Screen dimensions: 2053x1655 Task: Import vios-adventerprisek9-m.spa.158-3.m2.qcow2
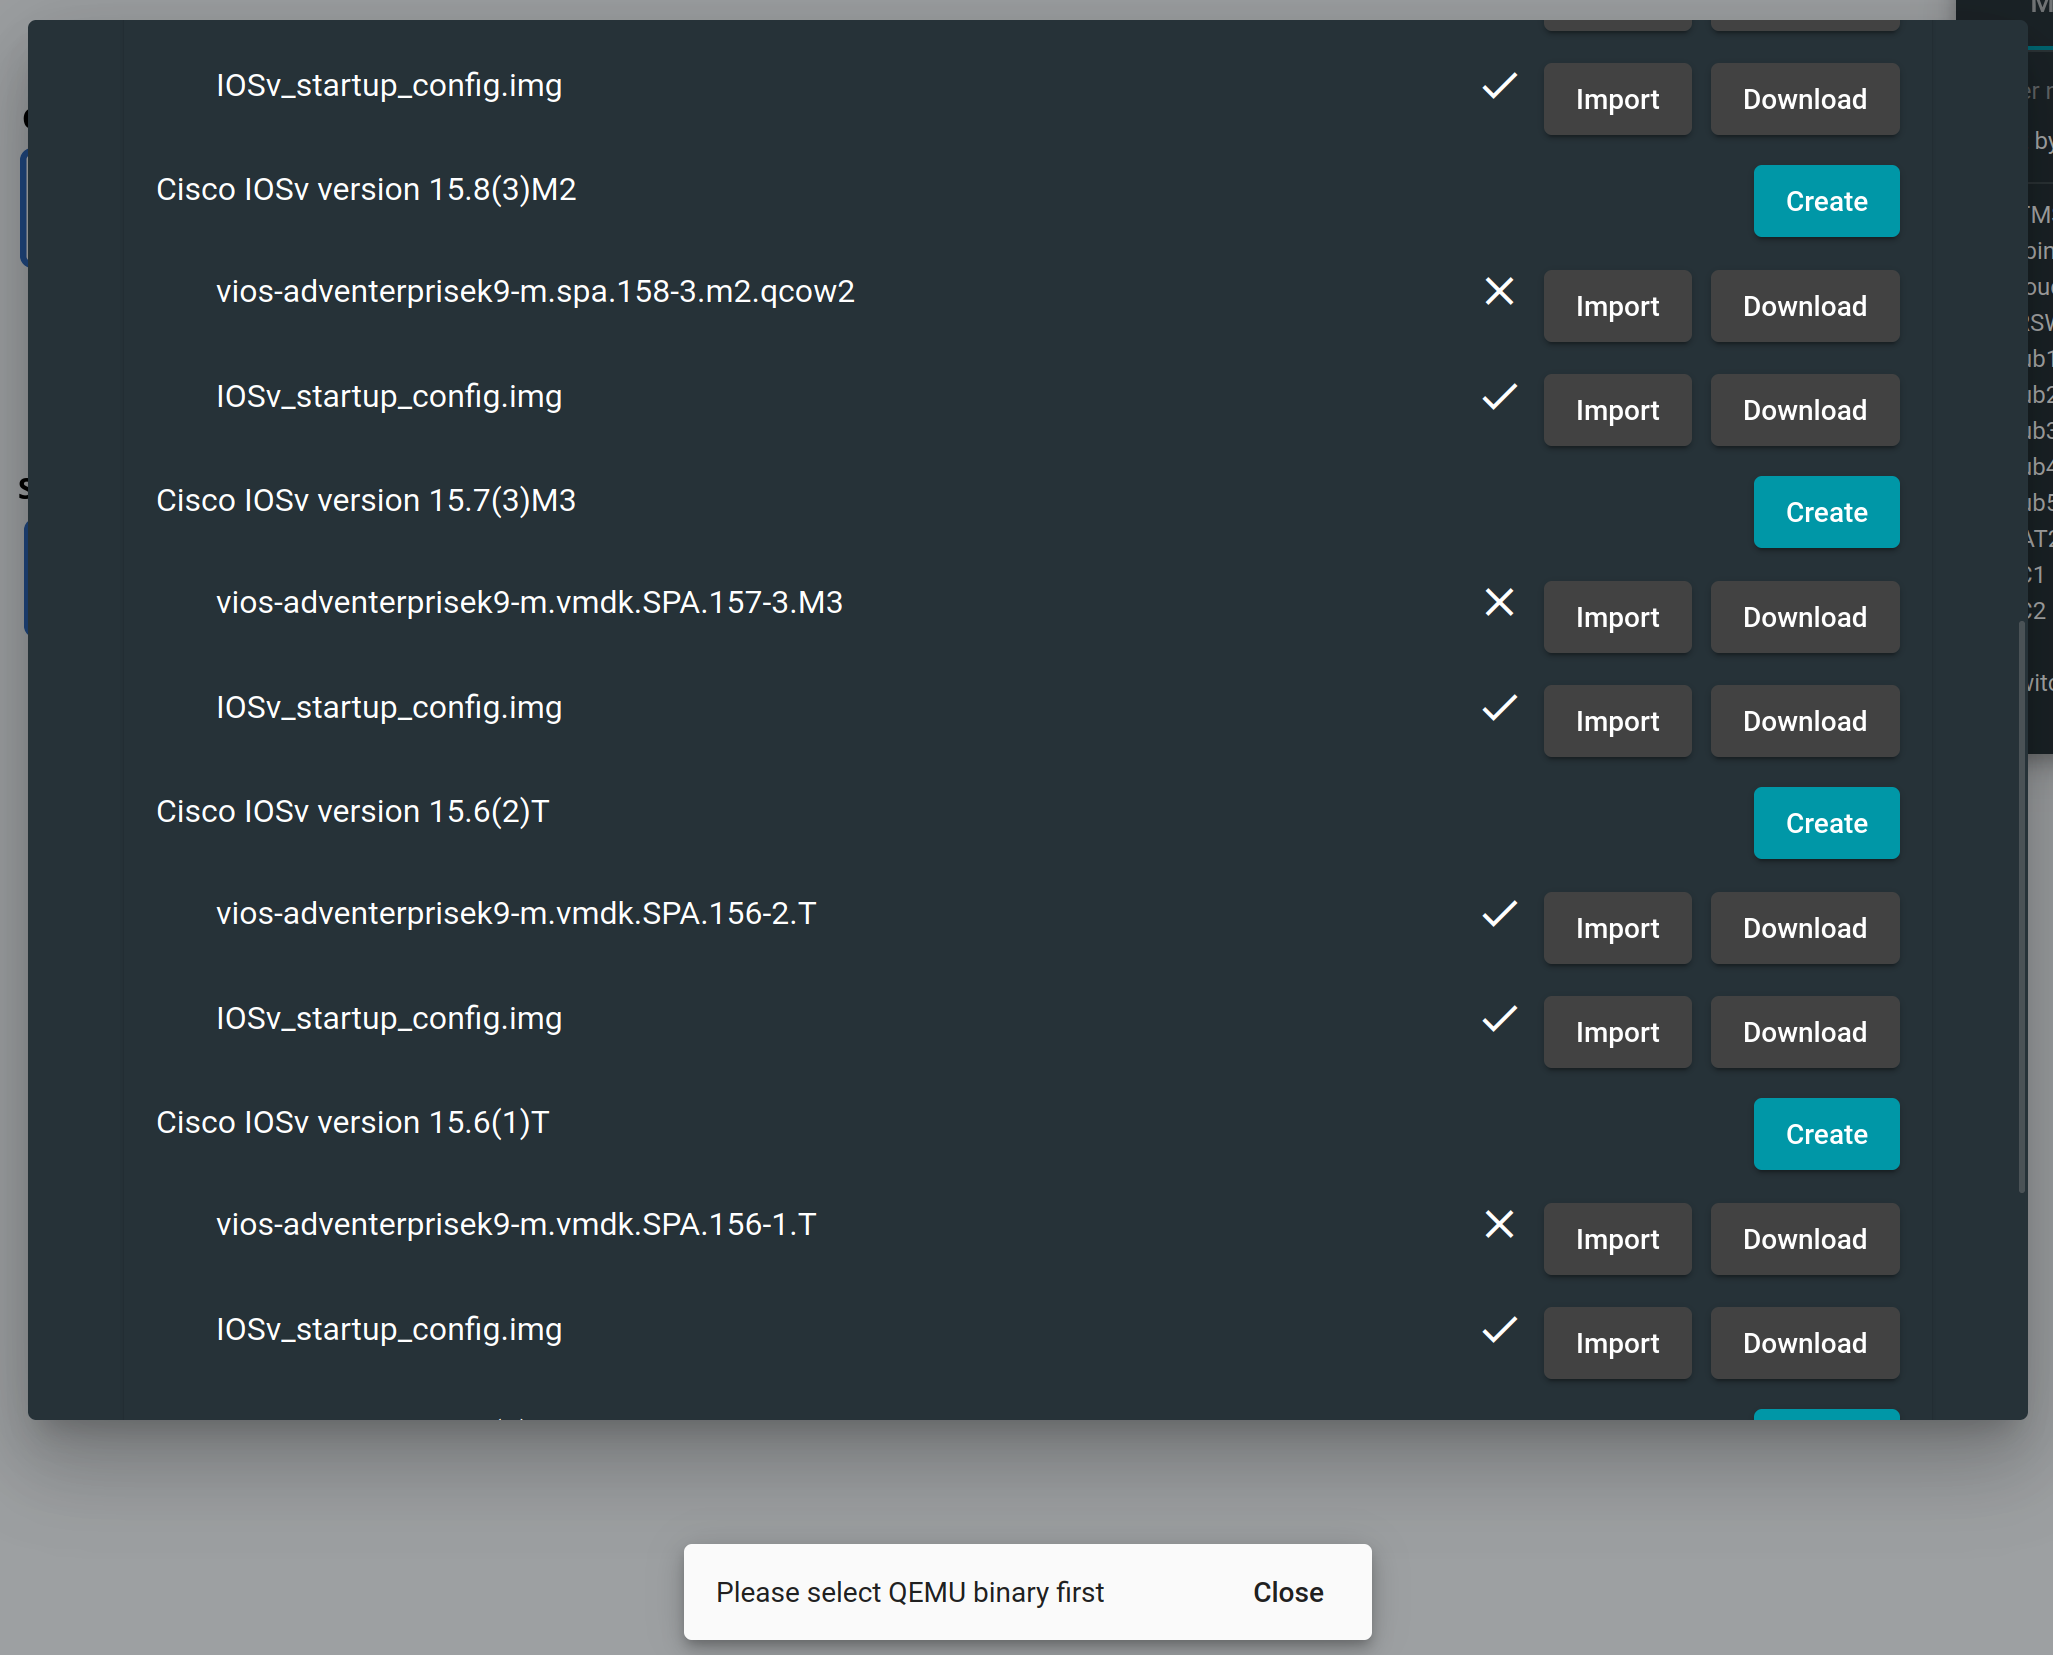[x=1617, y=306]
